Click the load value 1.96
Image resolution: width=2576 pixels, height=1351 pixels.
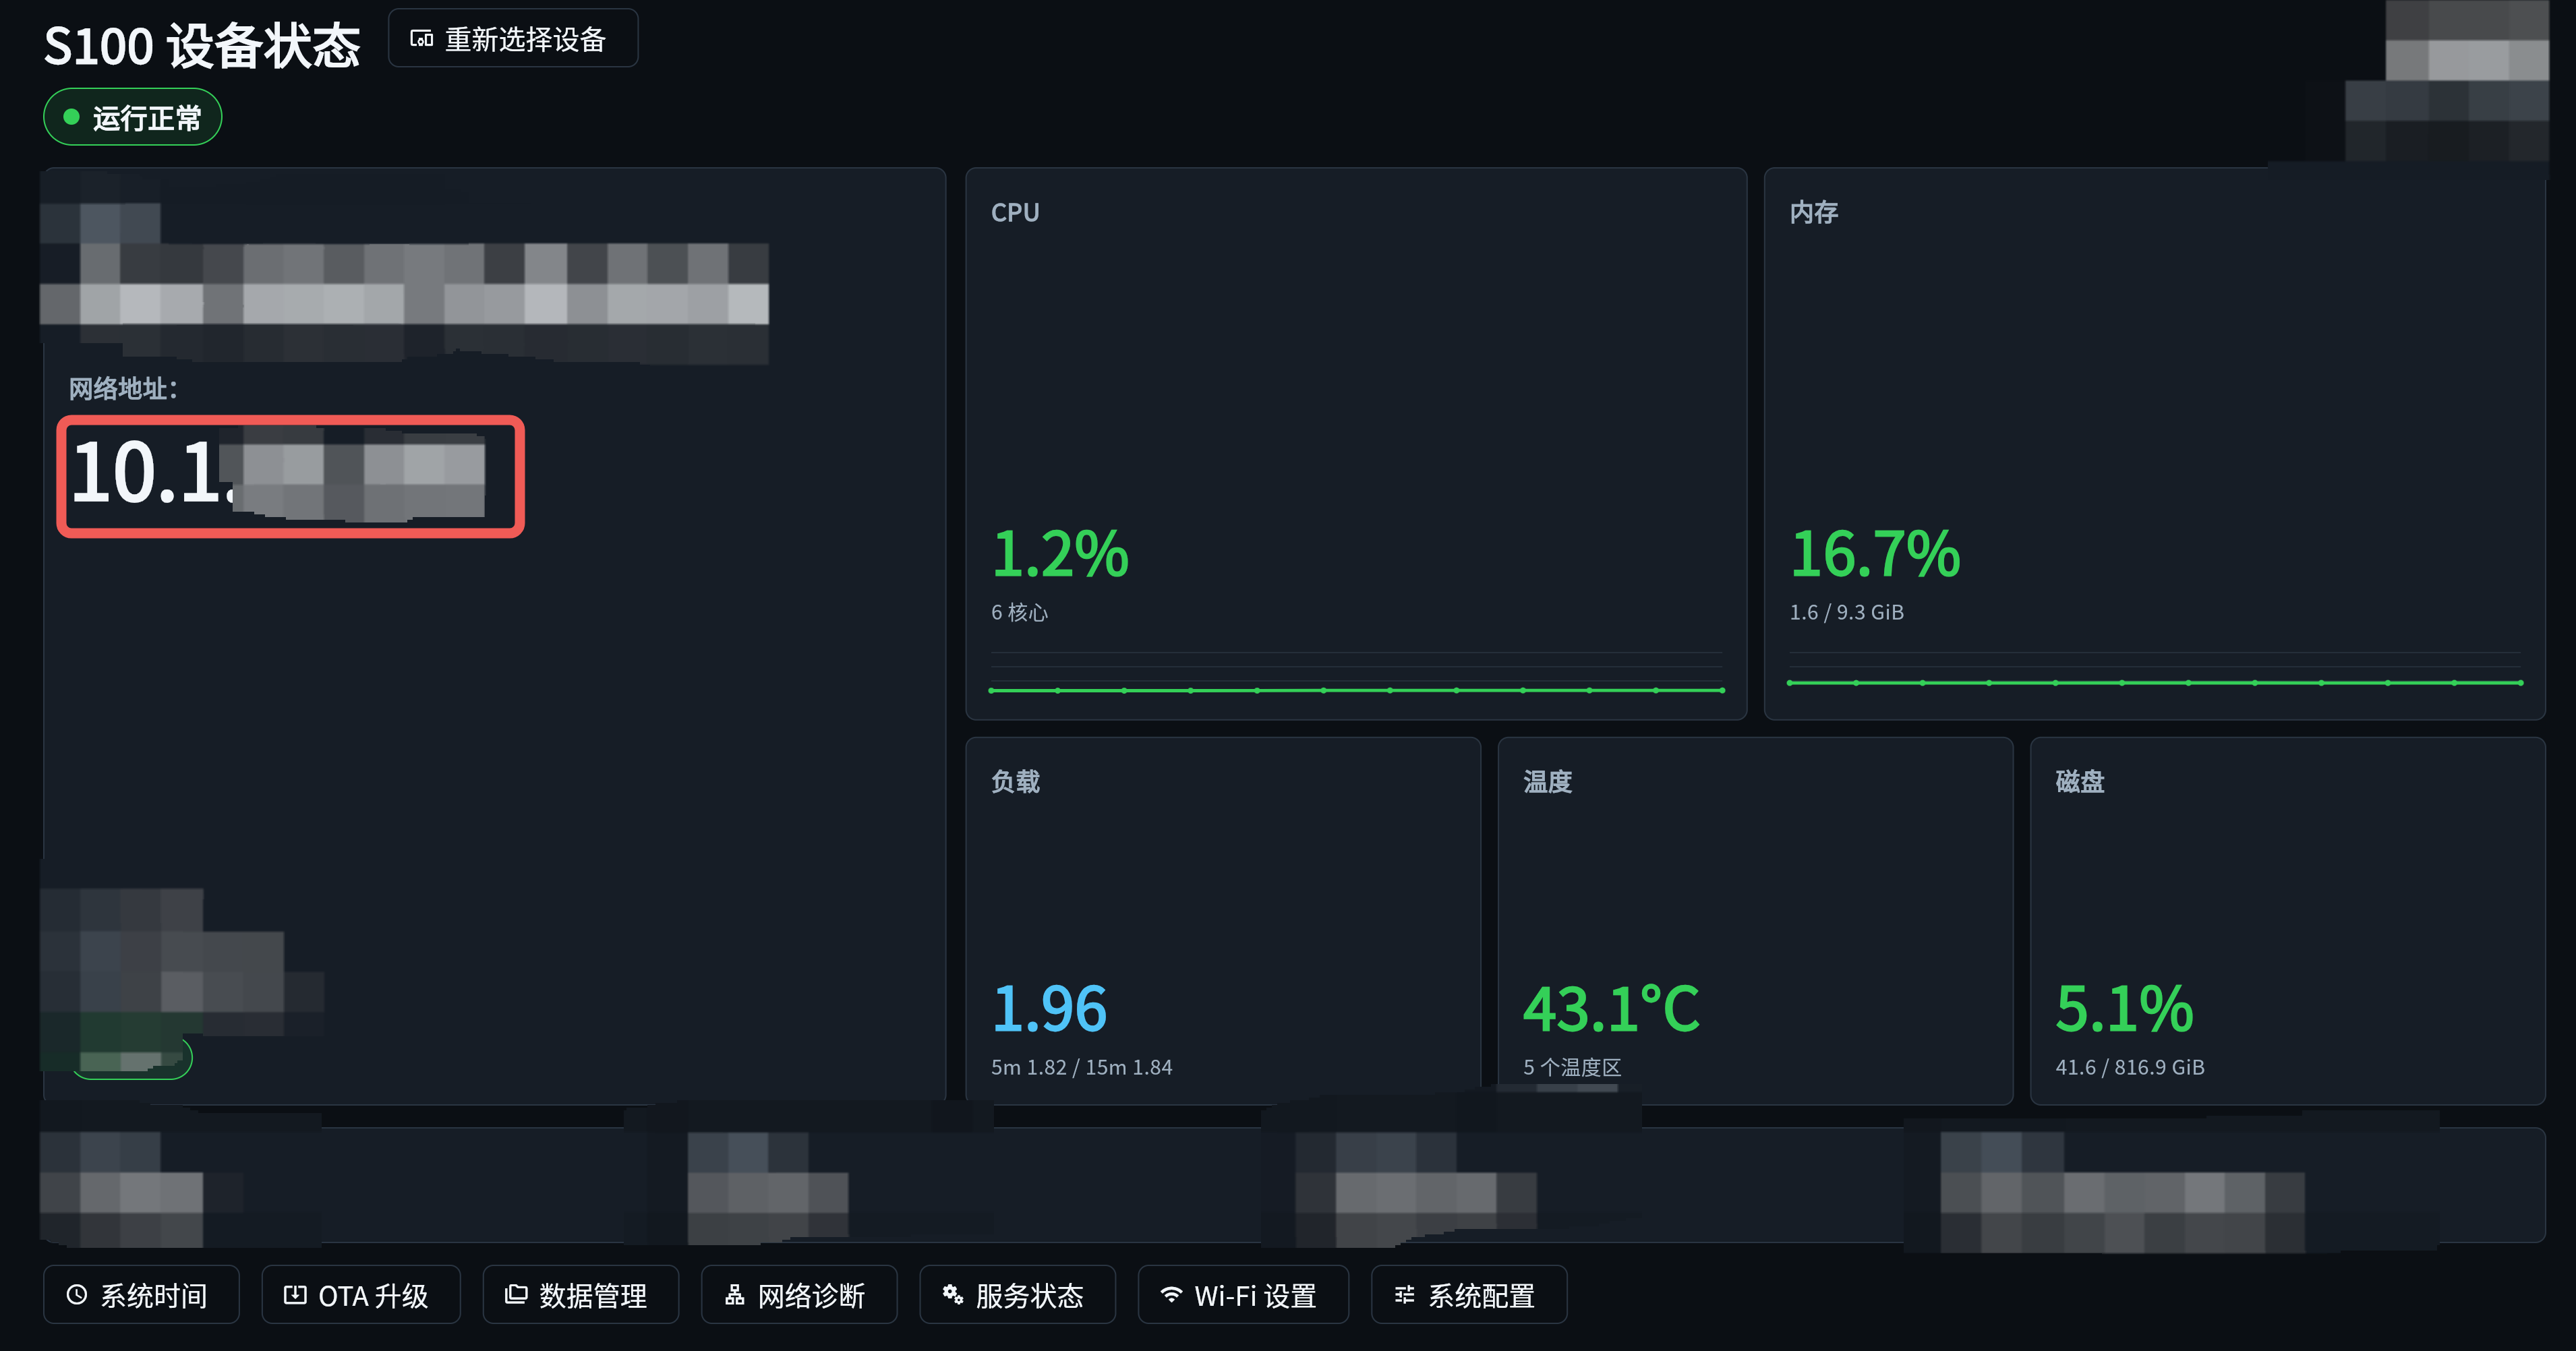[1049, 1009]
